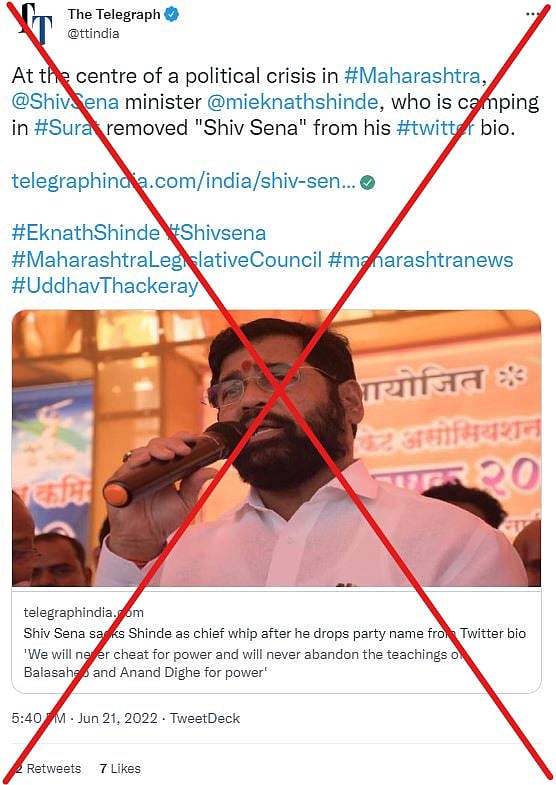Open the #maharashtranews hashtag
This screenshot has width=556, height=785.
[420, 260]
